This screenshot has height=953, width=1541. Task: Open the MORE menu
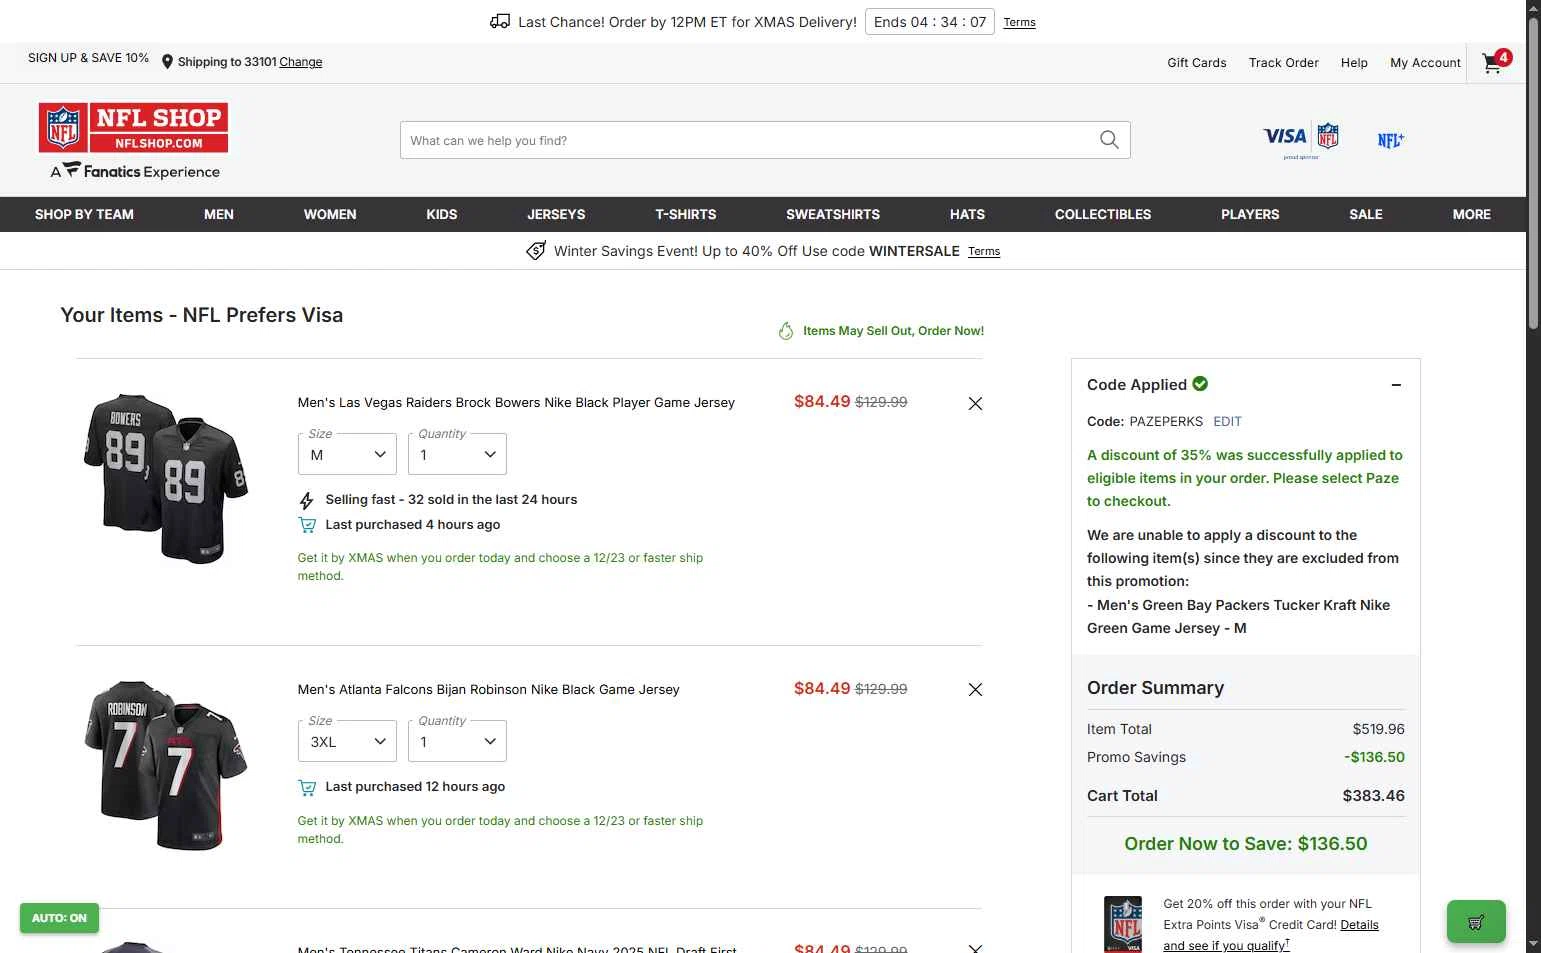tap(1472, 214)
